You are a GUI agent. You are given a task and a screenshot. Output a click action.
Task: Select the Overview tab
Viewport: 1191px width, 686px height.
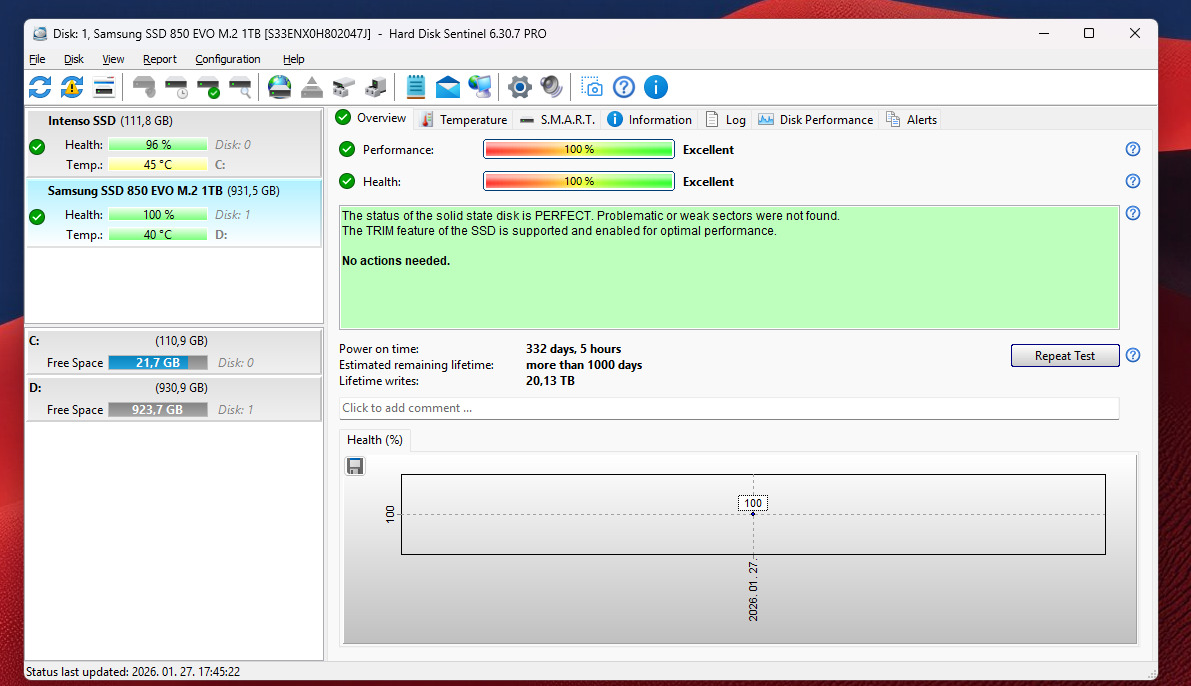tap(372, 118)
